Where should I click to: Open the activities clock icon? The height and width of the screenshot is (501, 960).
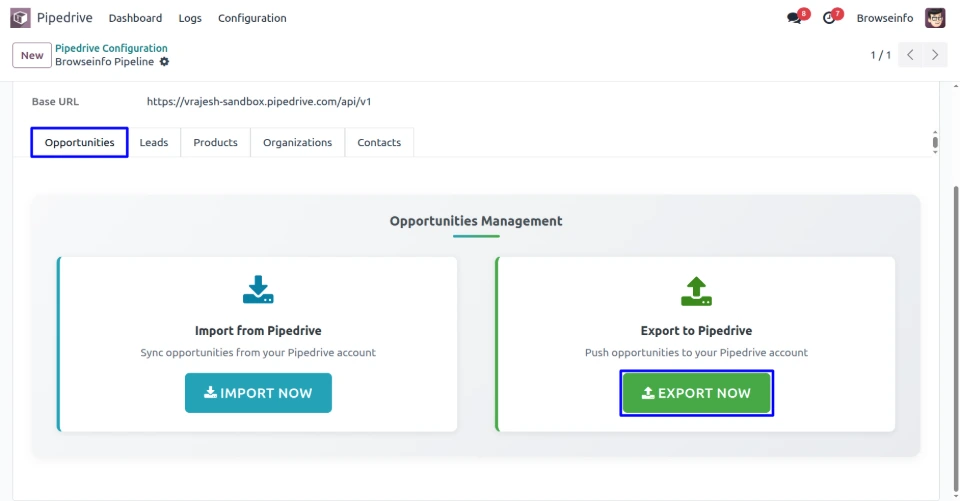click(x=829, y=18)
